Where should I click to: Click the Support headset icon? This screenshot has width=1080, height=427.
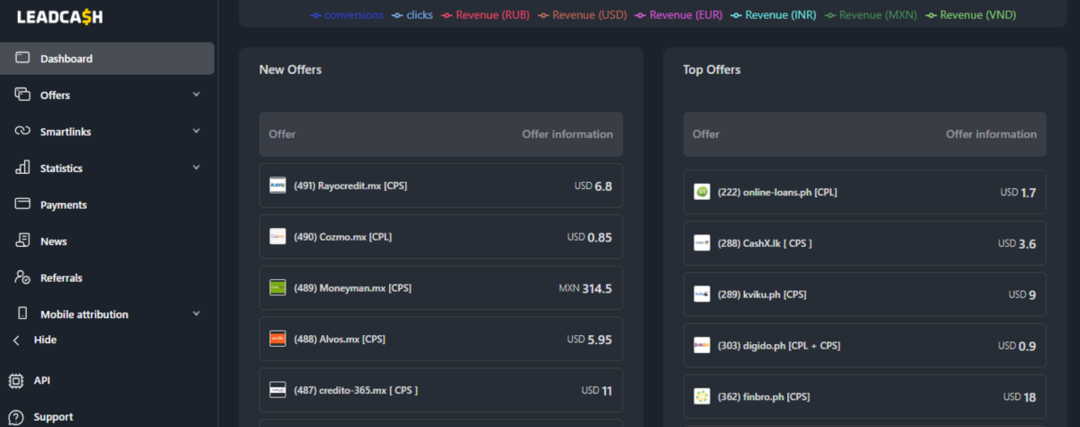(16, 417)
